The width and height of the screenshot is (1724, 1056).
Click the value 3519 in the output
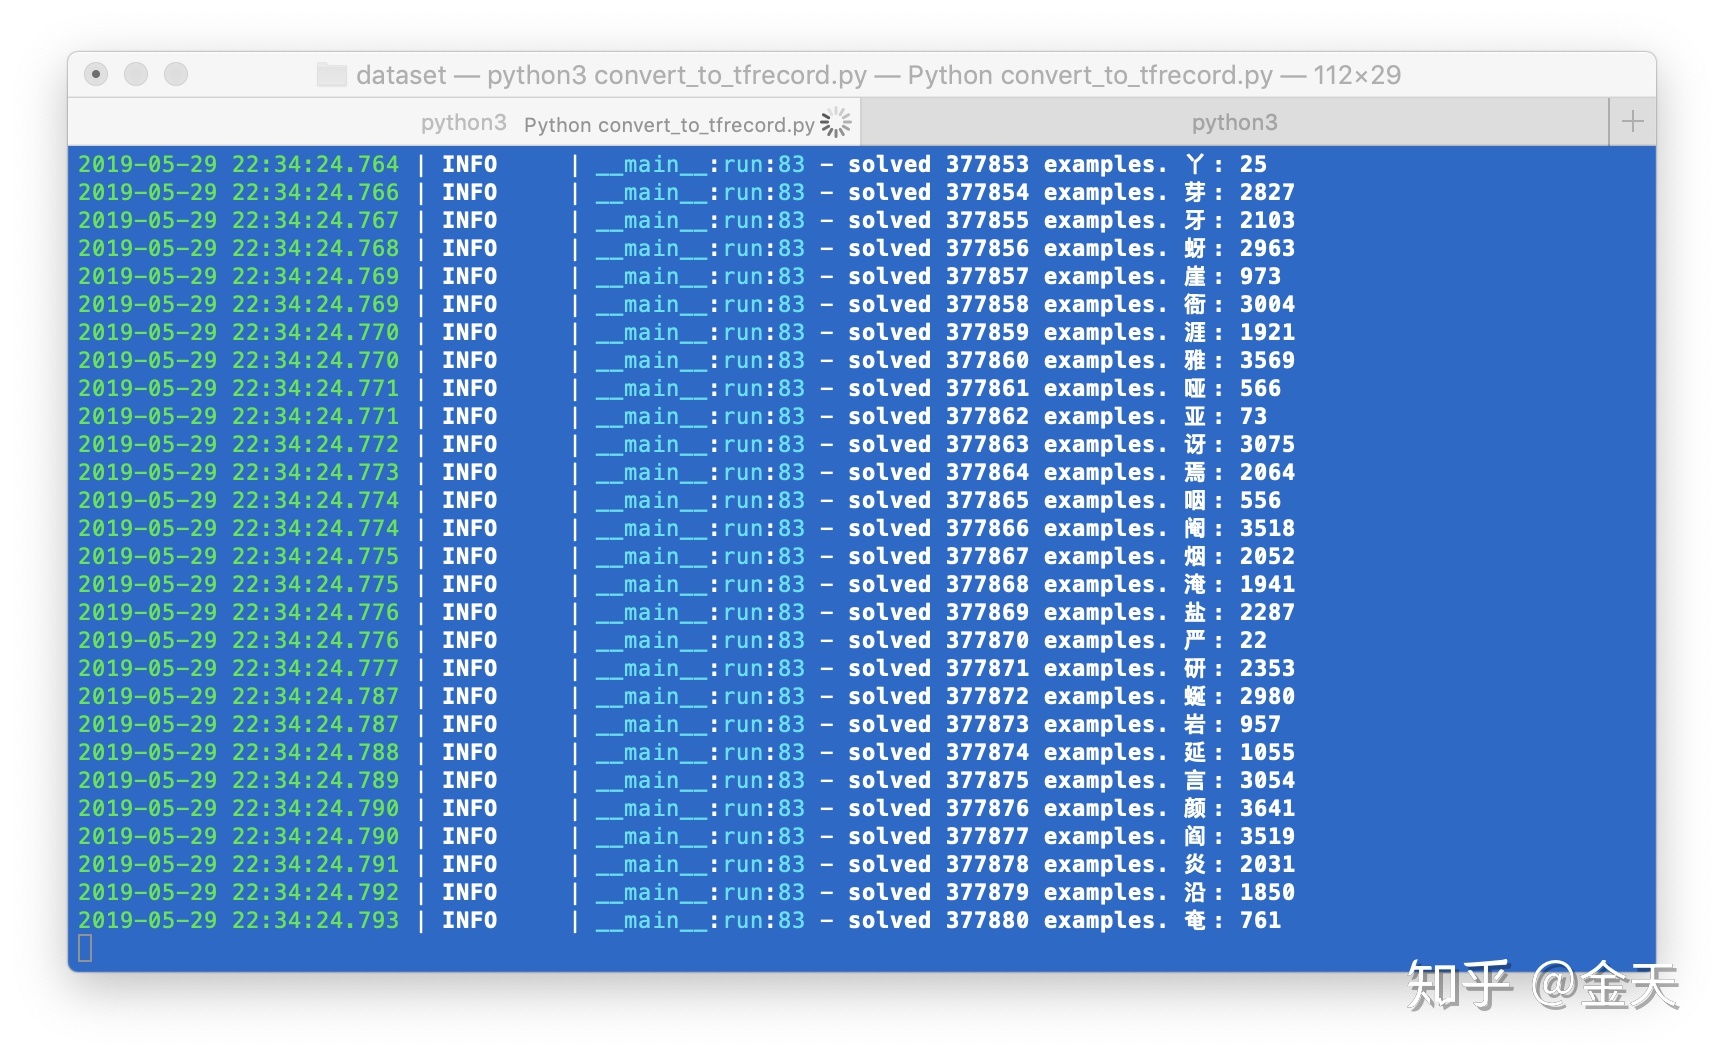point(1267,836)
